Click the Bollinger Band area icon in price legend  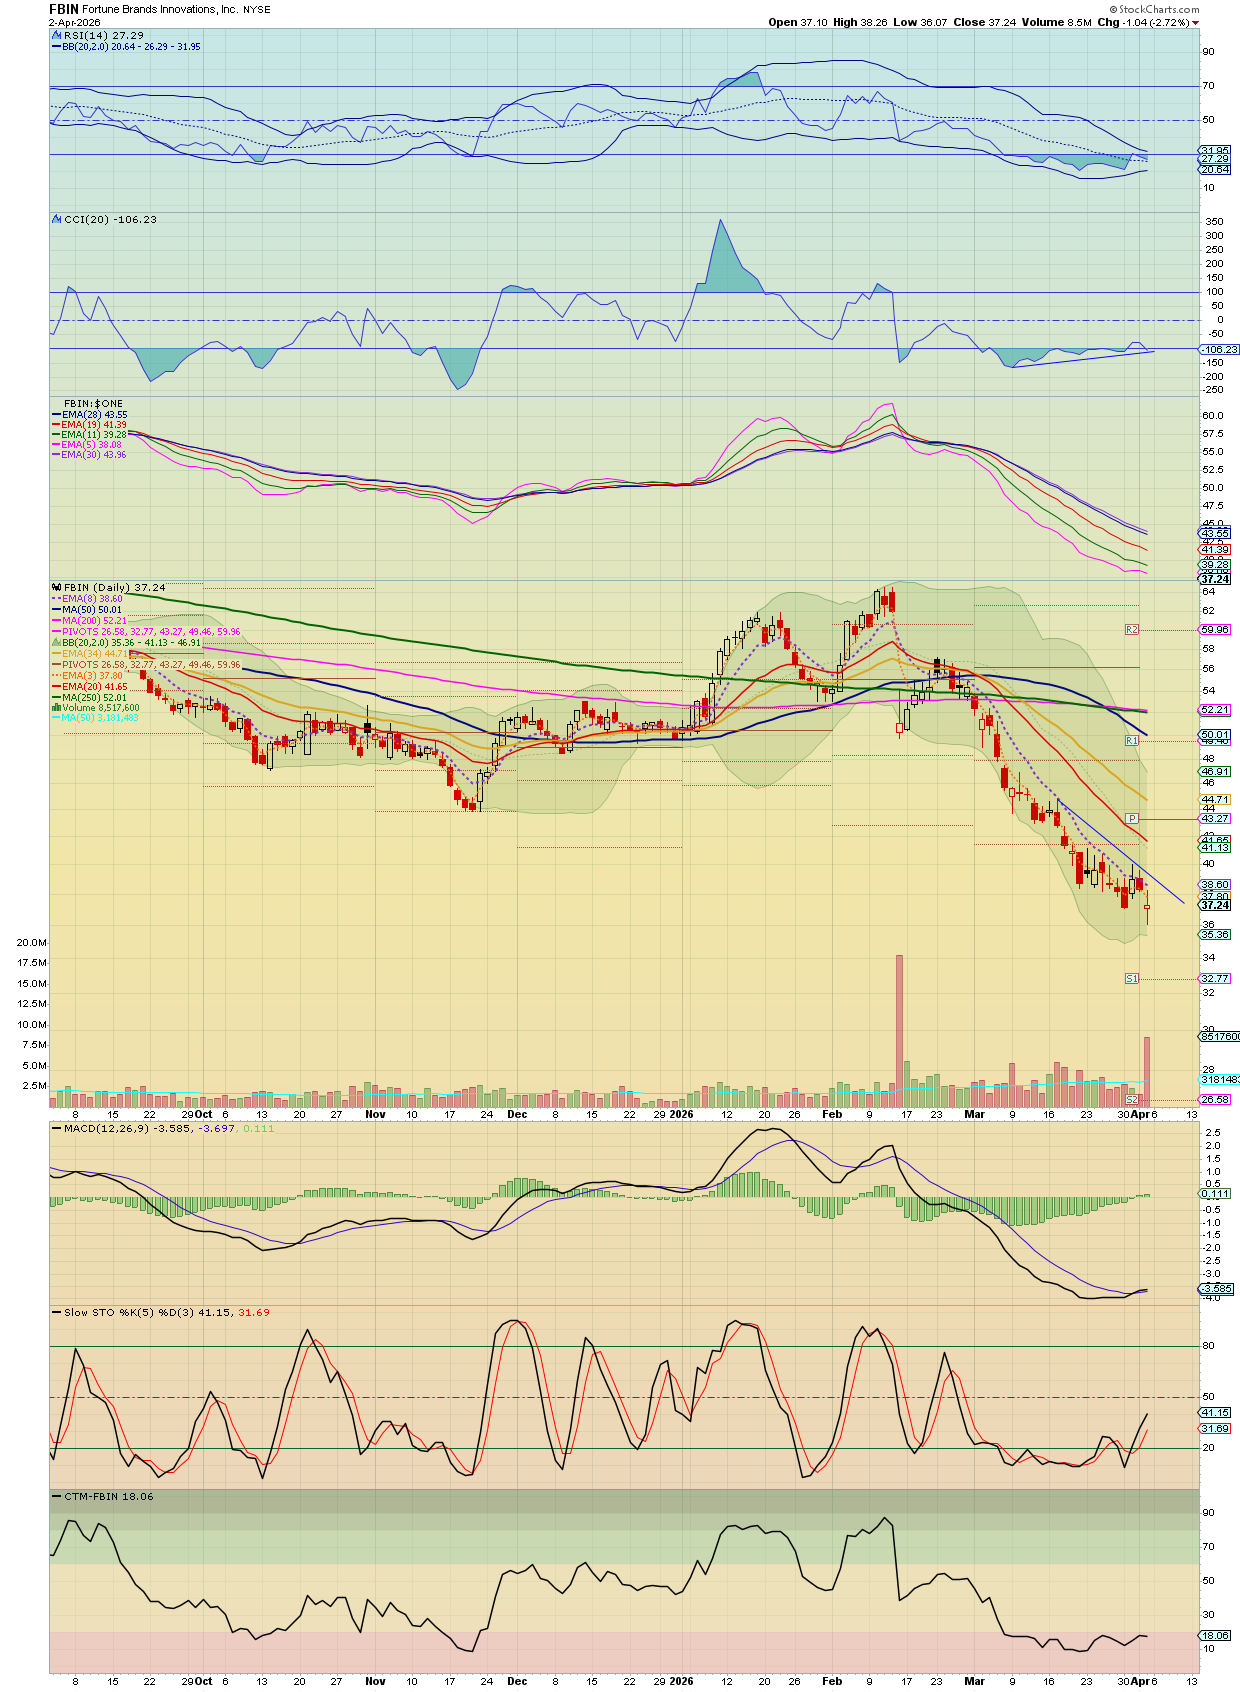[57, 643]
